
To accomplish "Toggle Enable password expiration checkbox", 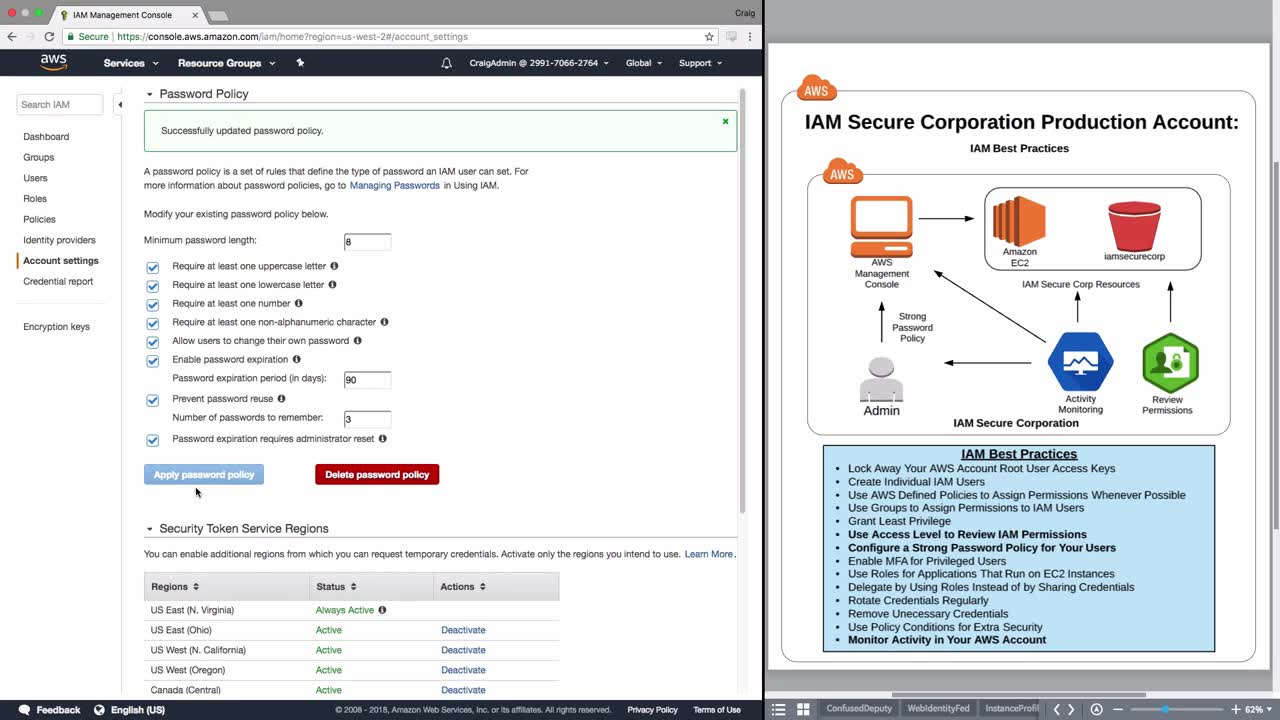I will click(152, 361).
